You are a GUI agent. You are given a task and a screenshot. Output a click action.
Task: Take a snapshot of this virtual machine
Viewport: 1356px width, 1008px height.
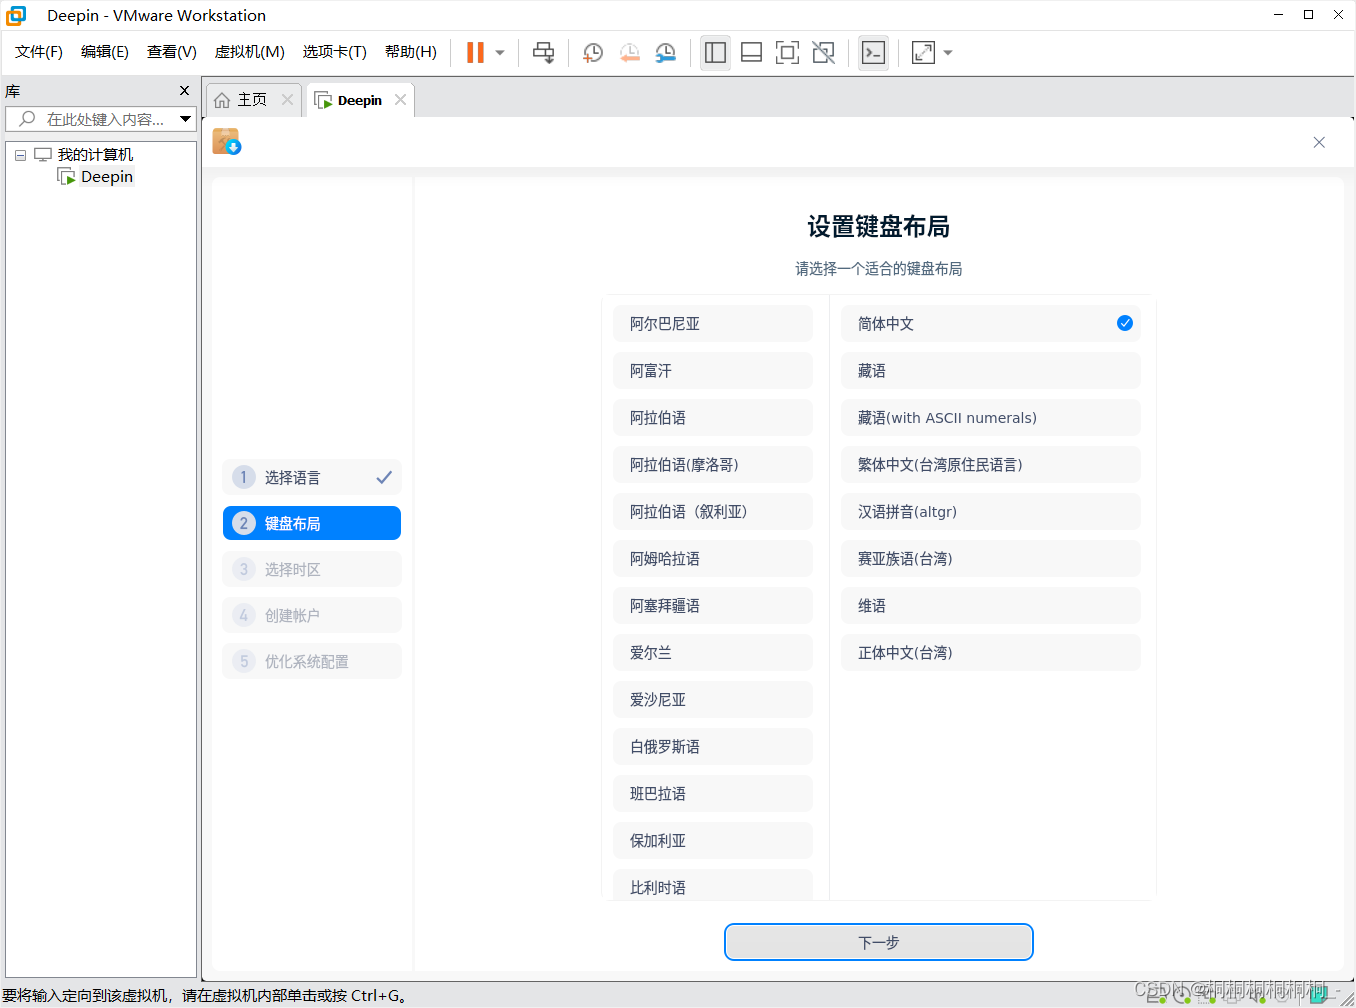[593, 53]
